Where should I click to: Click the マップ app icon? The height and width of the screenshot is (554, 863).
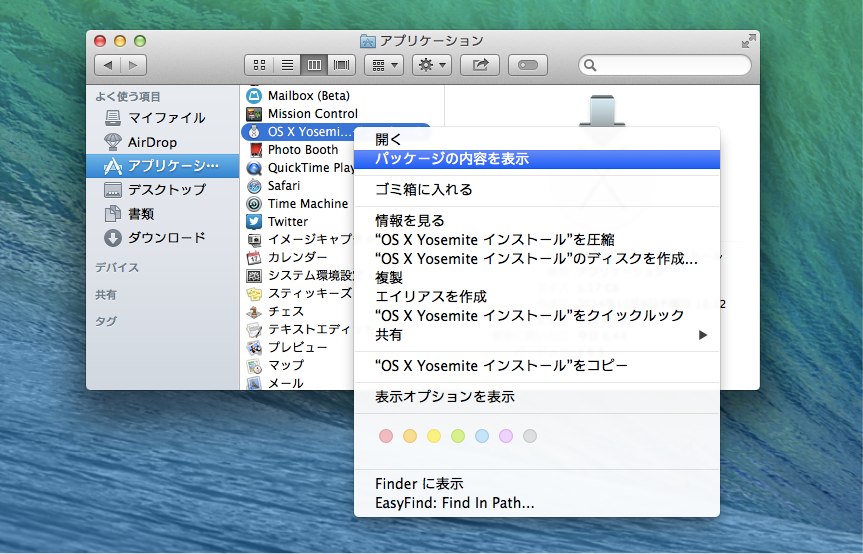click(x=254, y=366)
